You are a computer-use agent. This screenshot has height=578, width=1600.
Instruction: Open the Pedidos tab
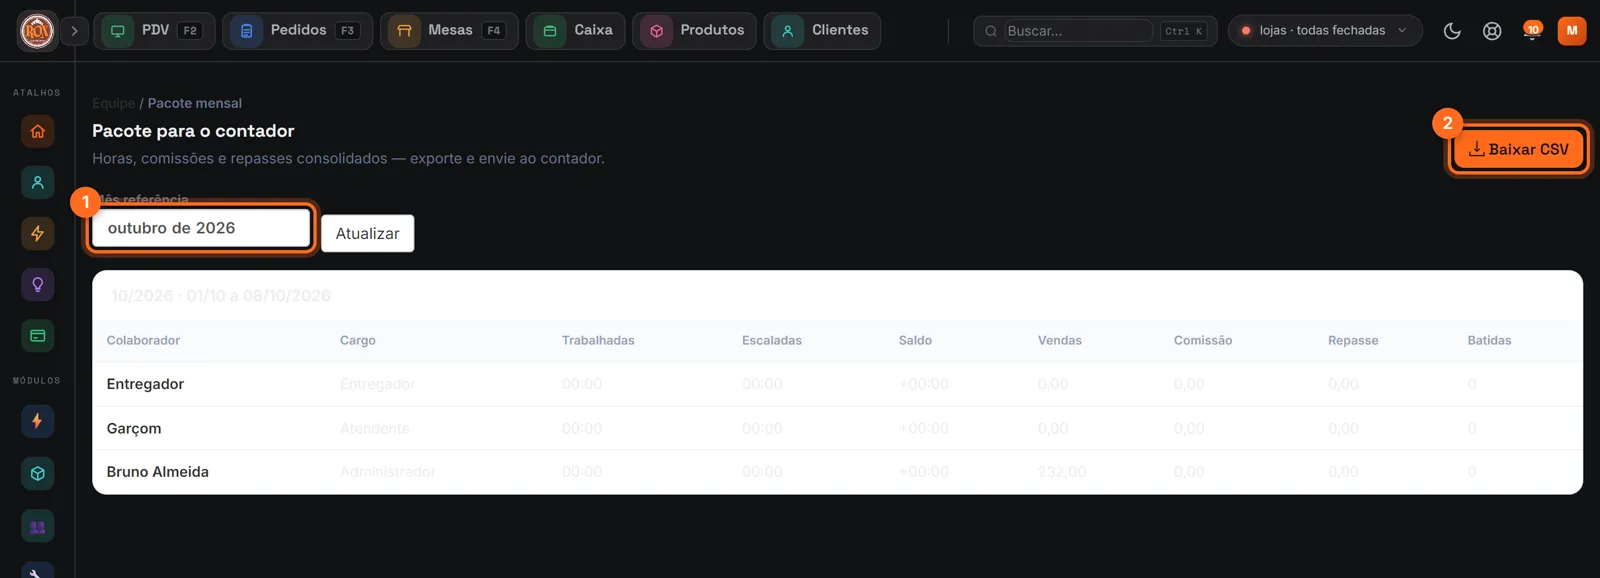(x=297, y=31)
